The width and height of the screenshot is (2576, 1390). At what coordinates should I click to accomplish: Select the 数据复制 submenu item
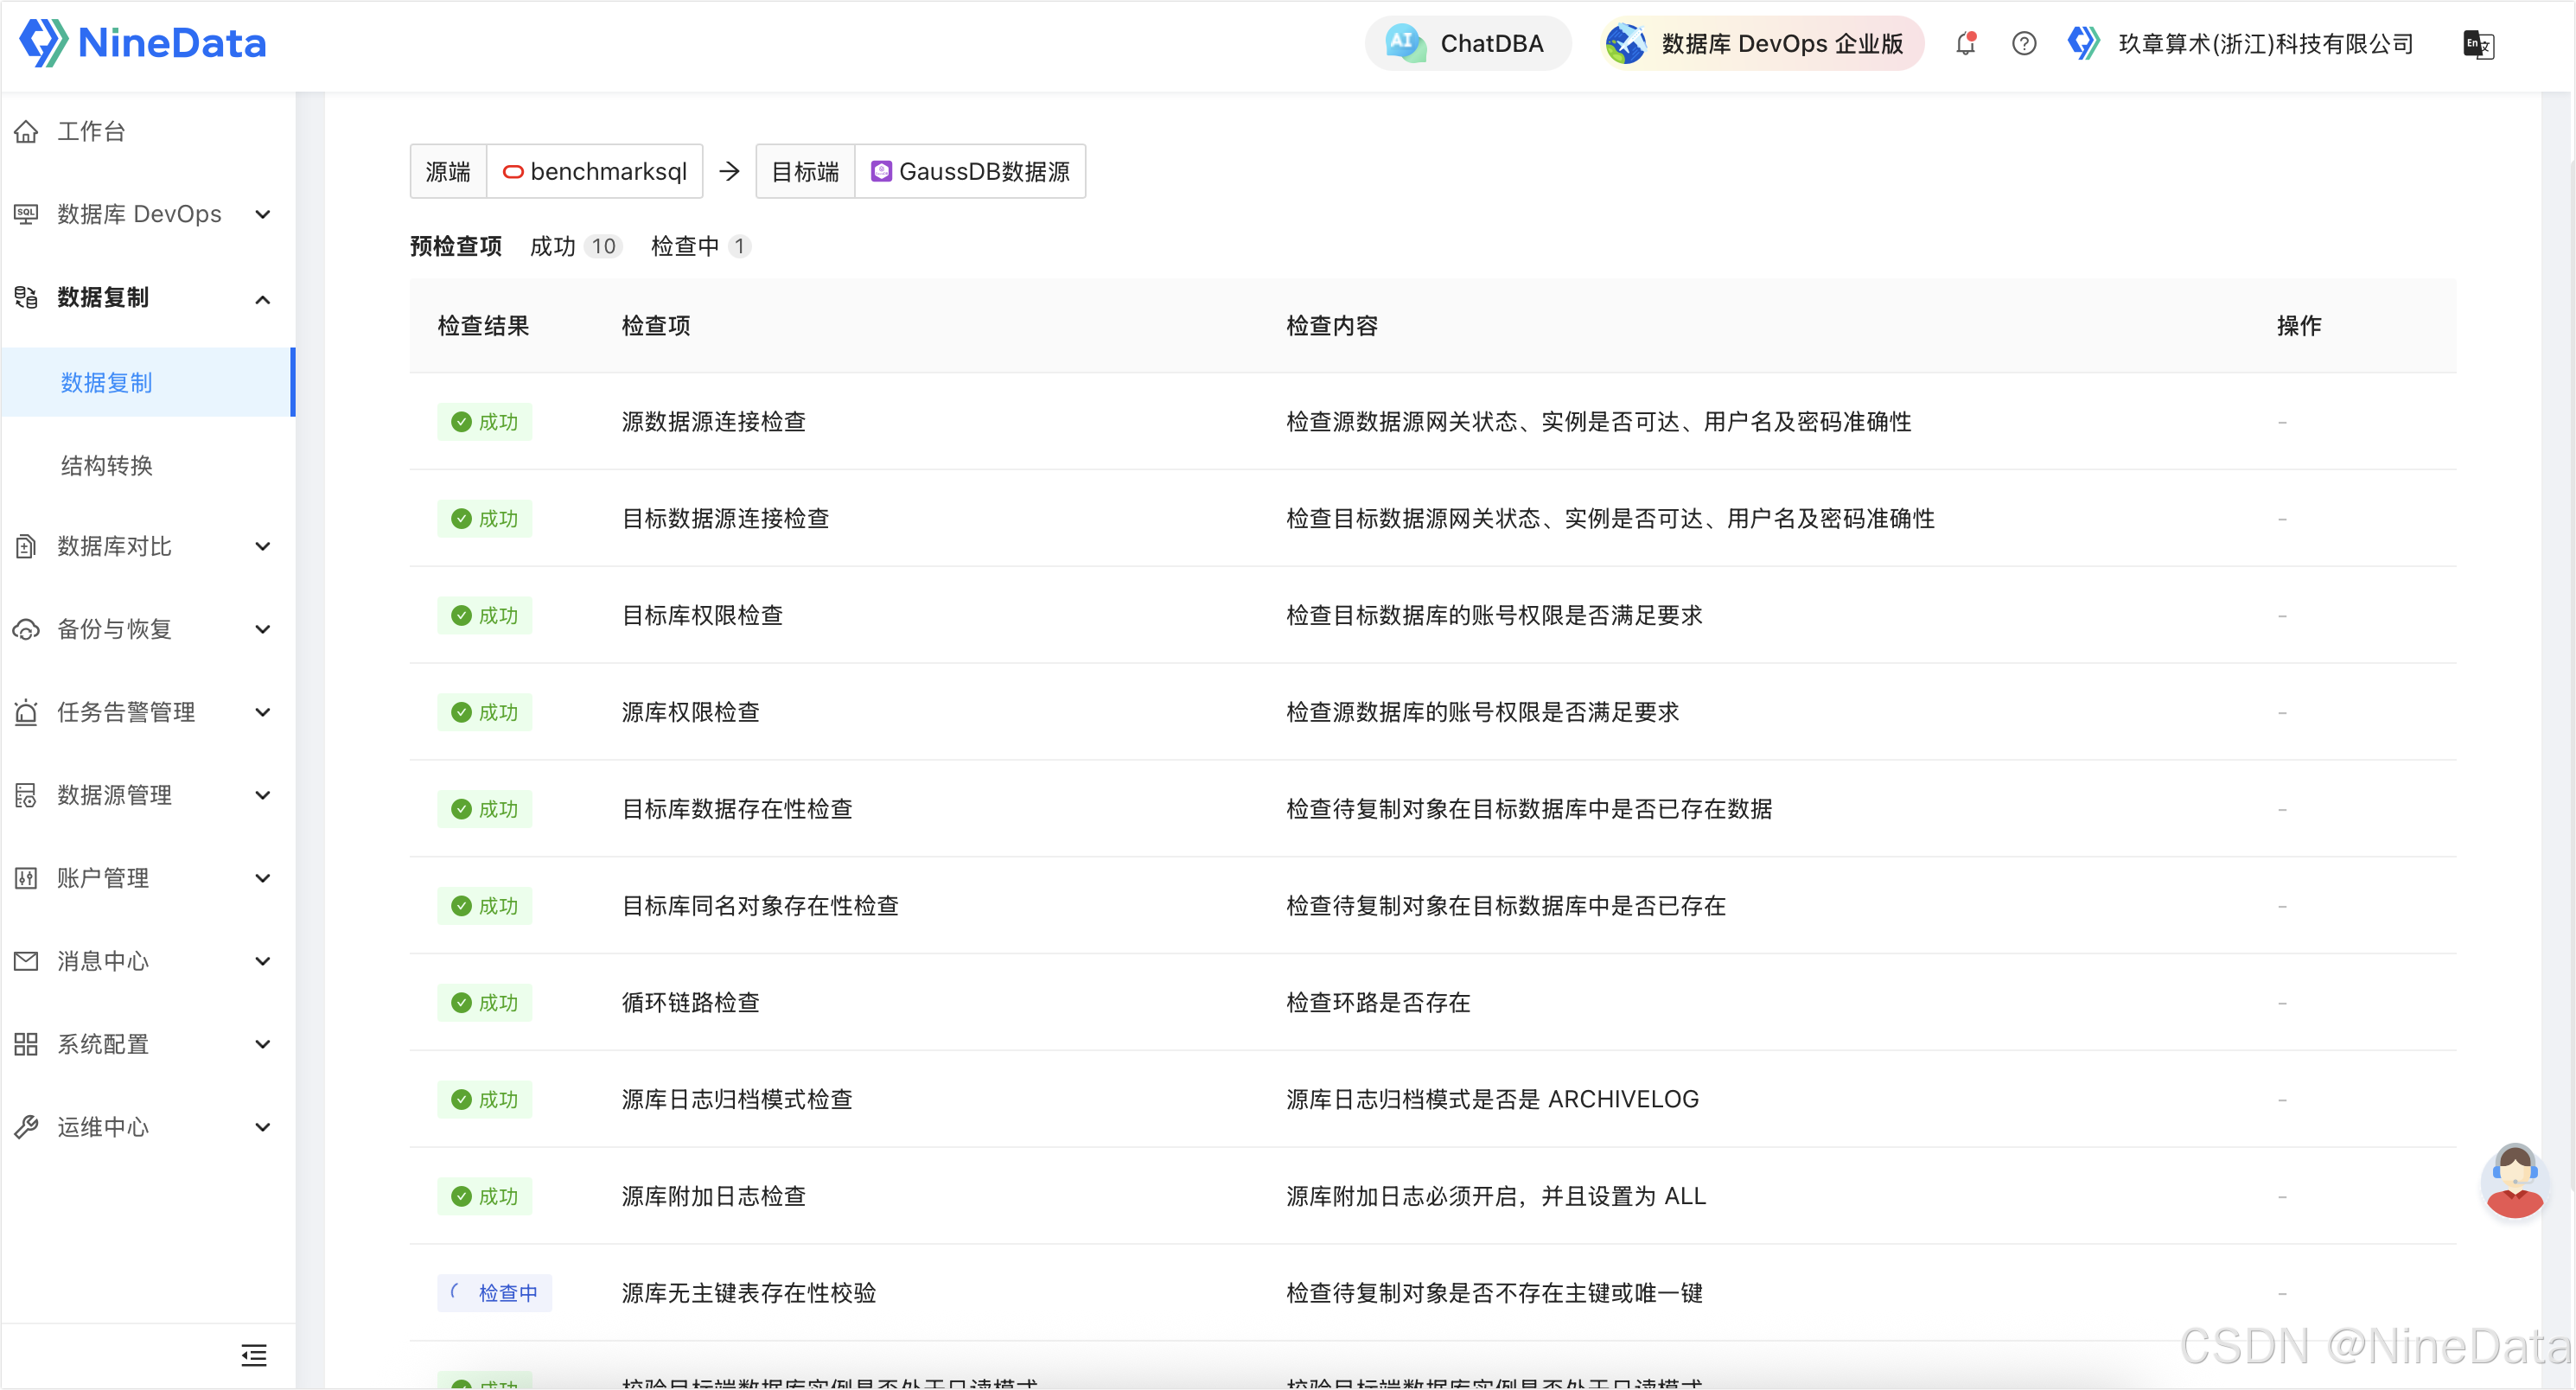(107, 382)
